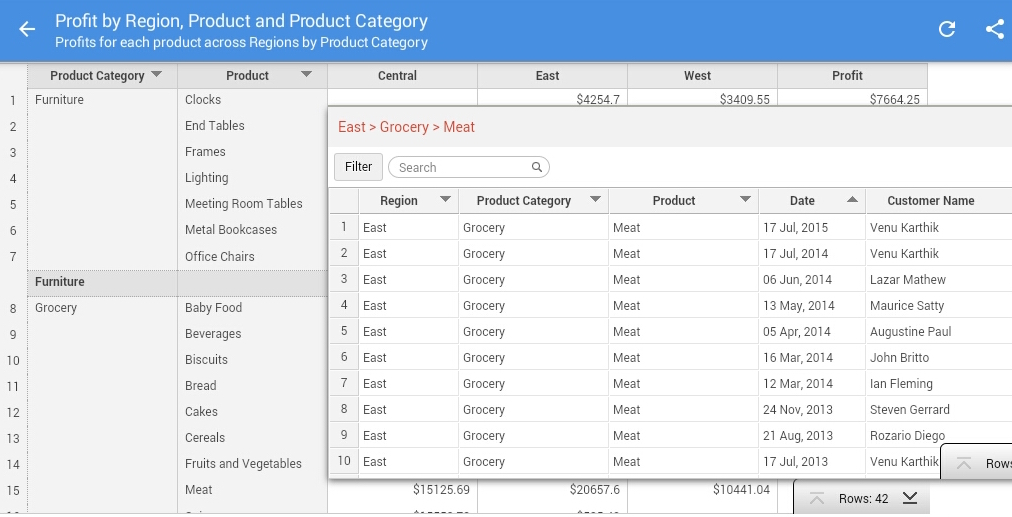Tap the back arrow in header
Image resolution: width=1012 pixels, height=517 pixels.
click(x=27, y=29)
